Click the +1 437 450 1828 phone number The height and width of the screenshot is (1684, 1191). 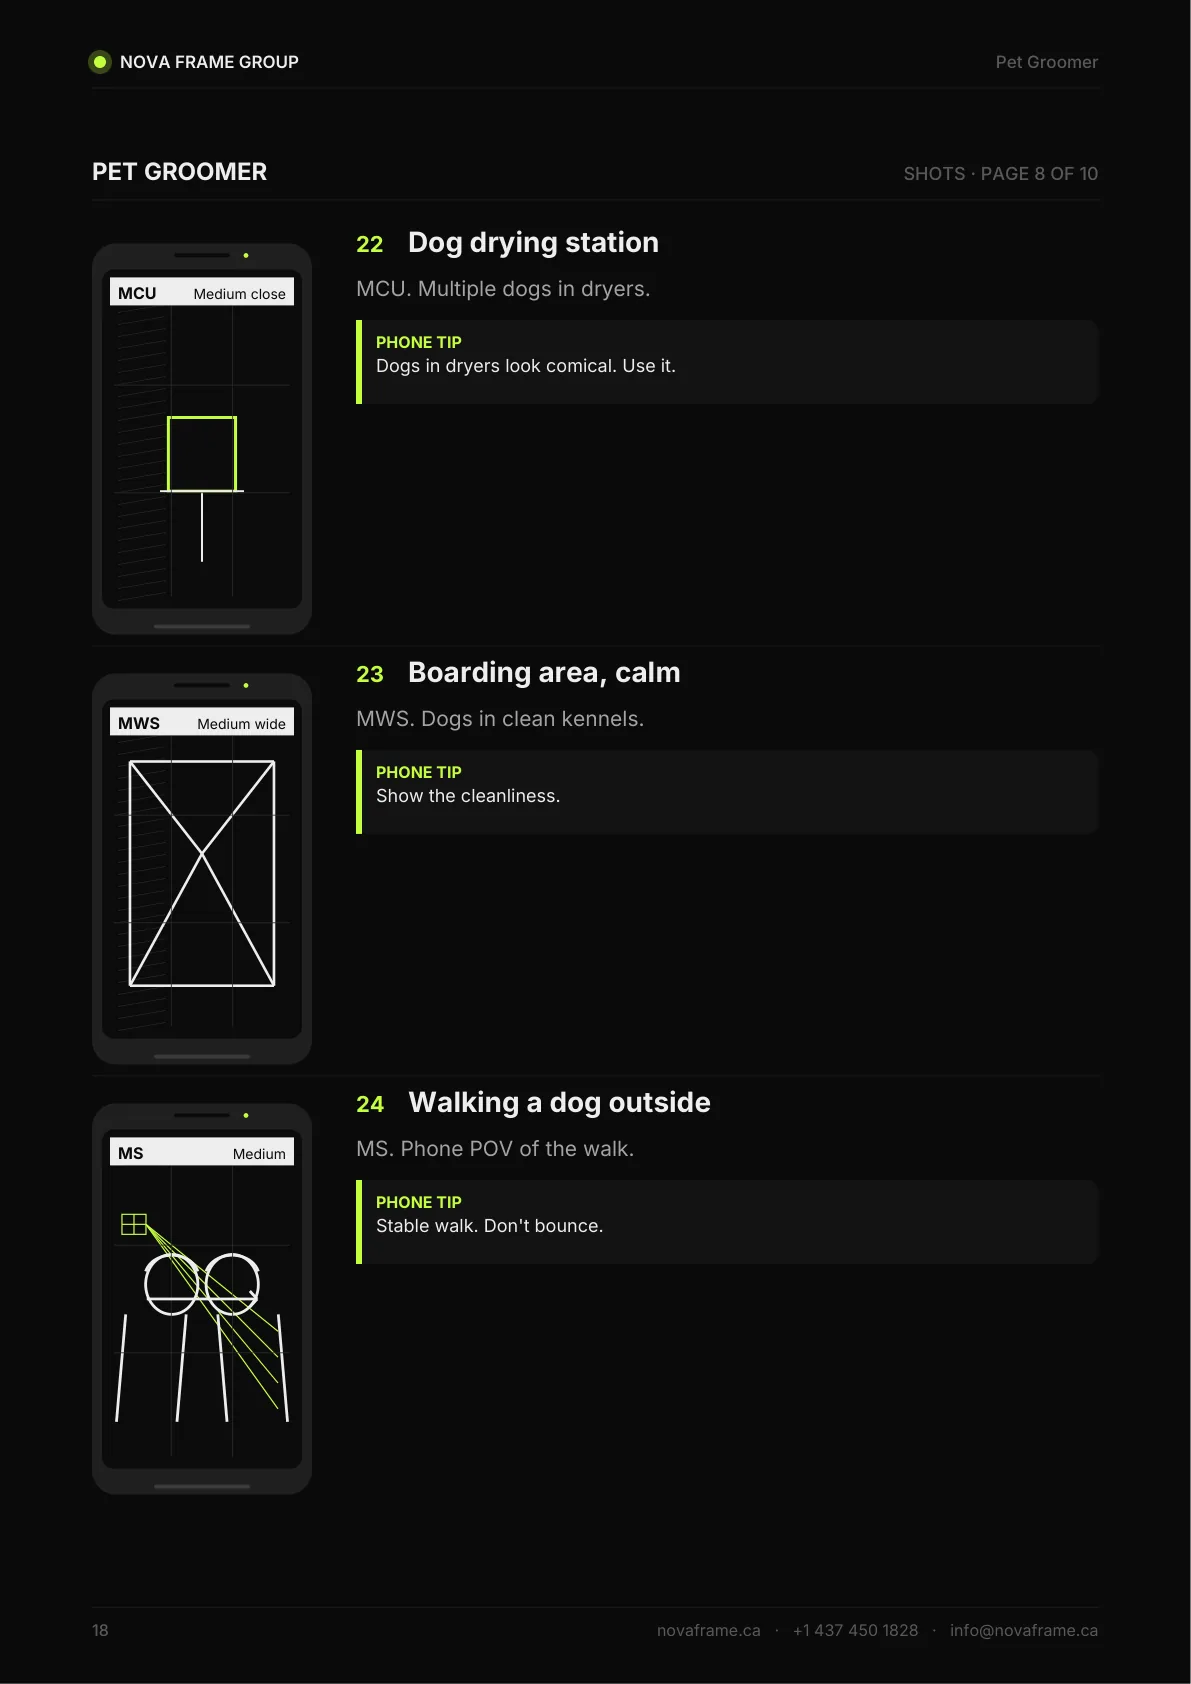(855, 1630)
